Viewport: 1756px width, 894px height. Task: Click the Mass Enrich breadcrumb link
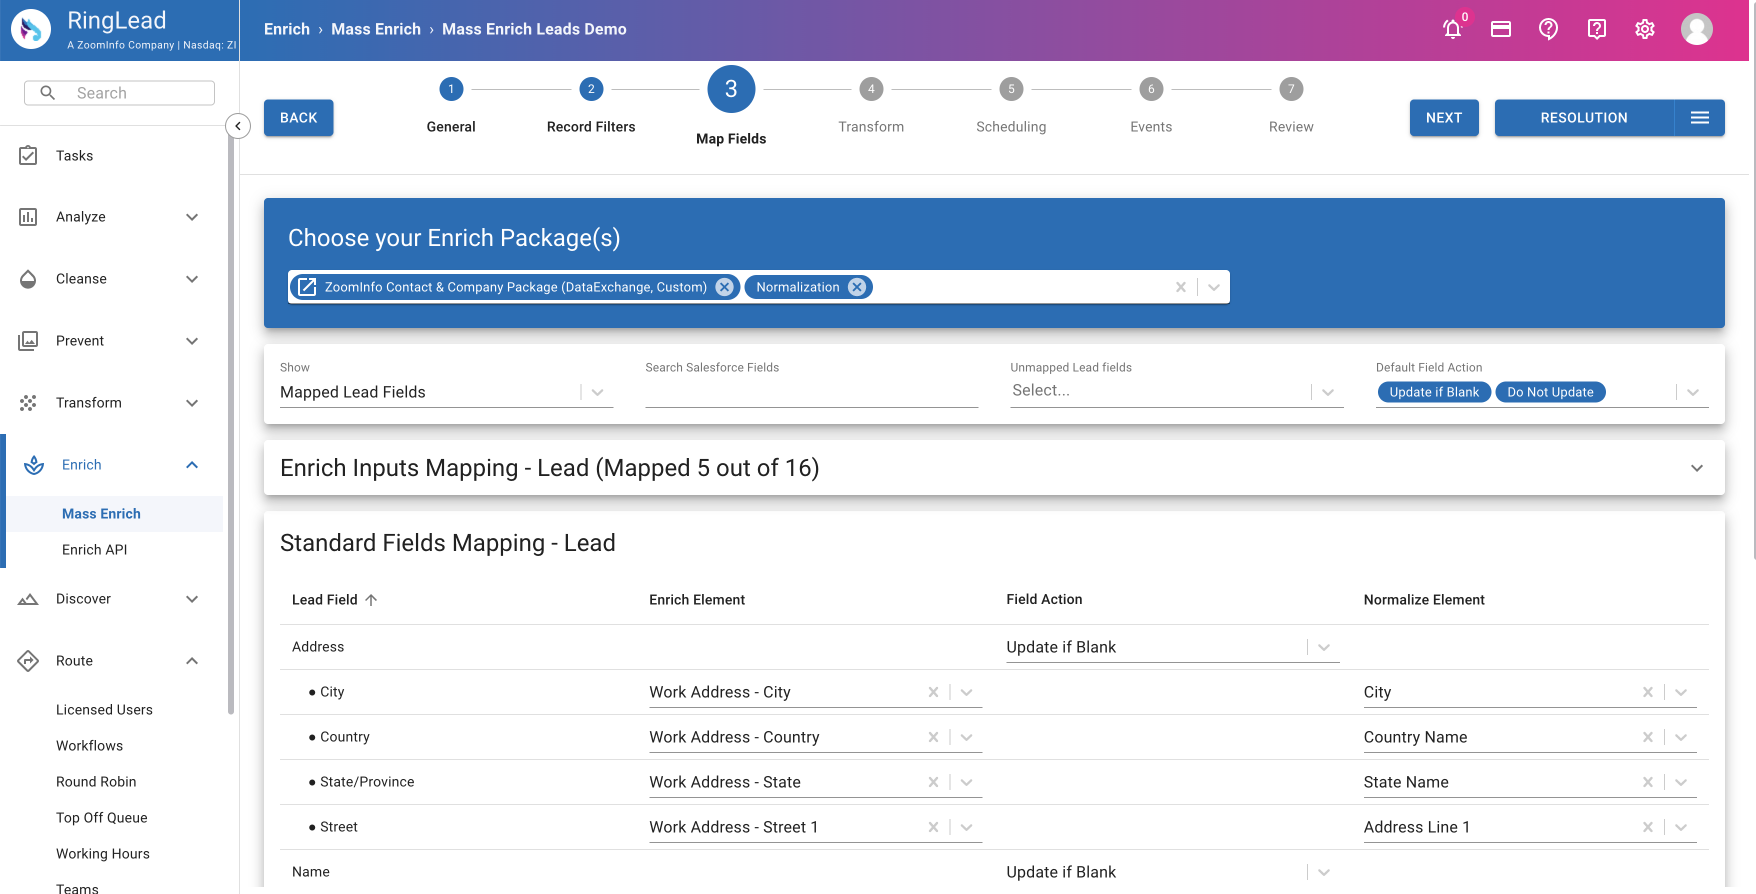coord(376,29)
